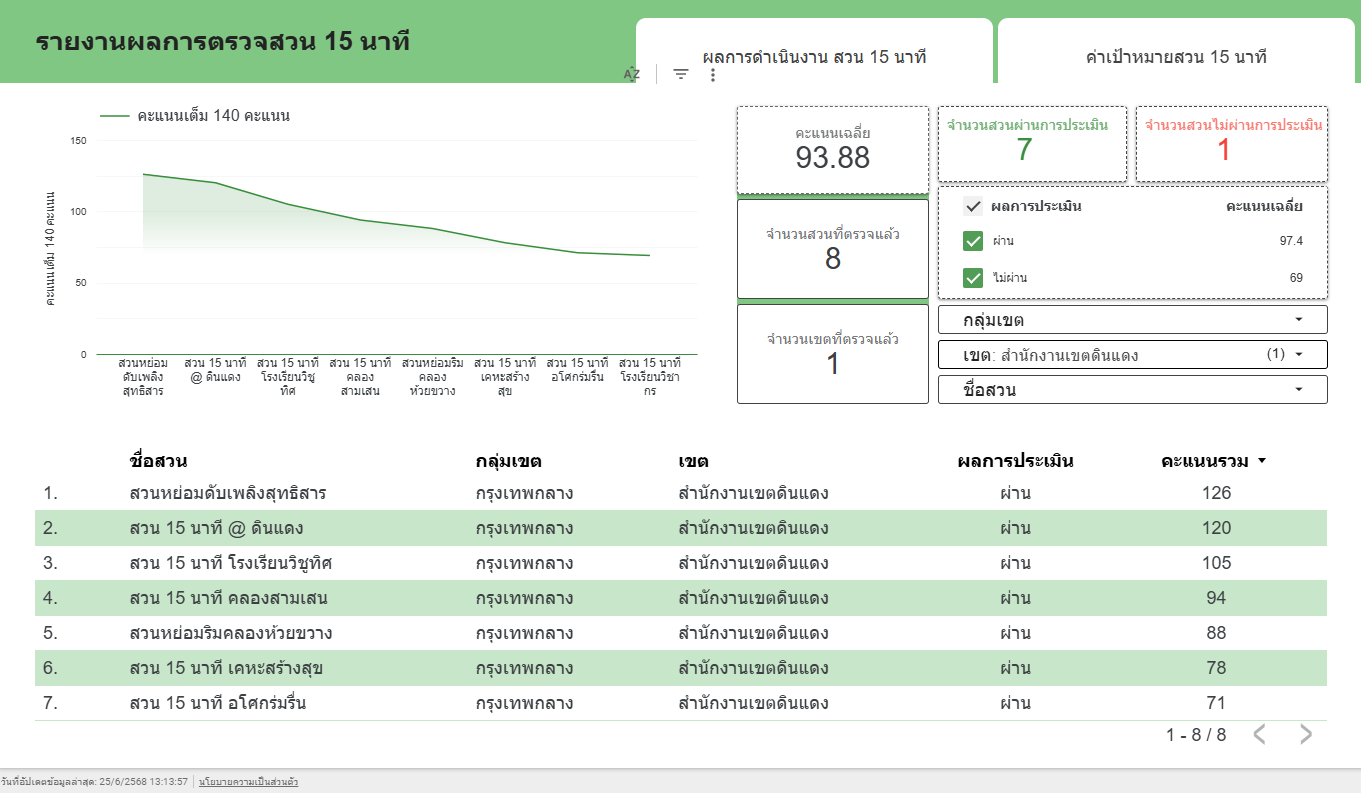Select the สวนหย่อมดับเพลิงสุทธิสาร table row

pos(228,493)
